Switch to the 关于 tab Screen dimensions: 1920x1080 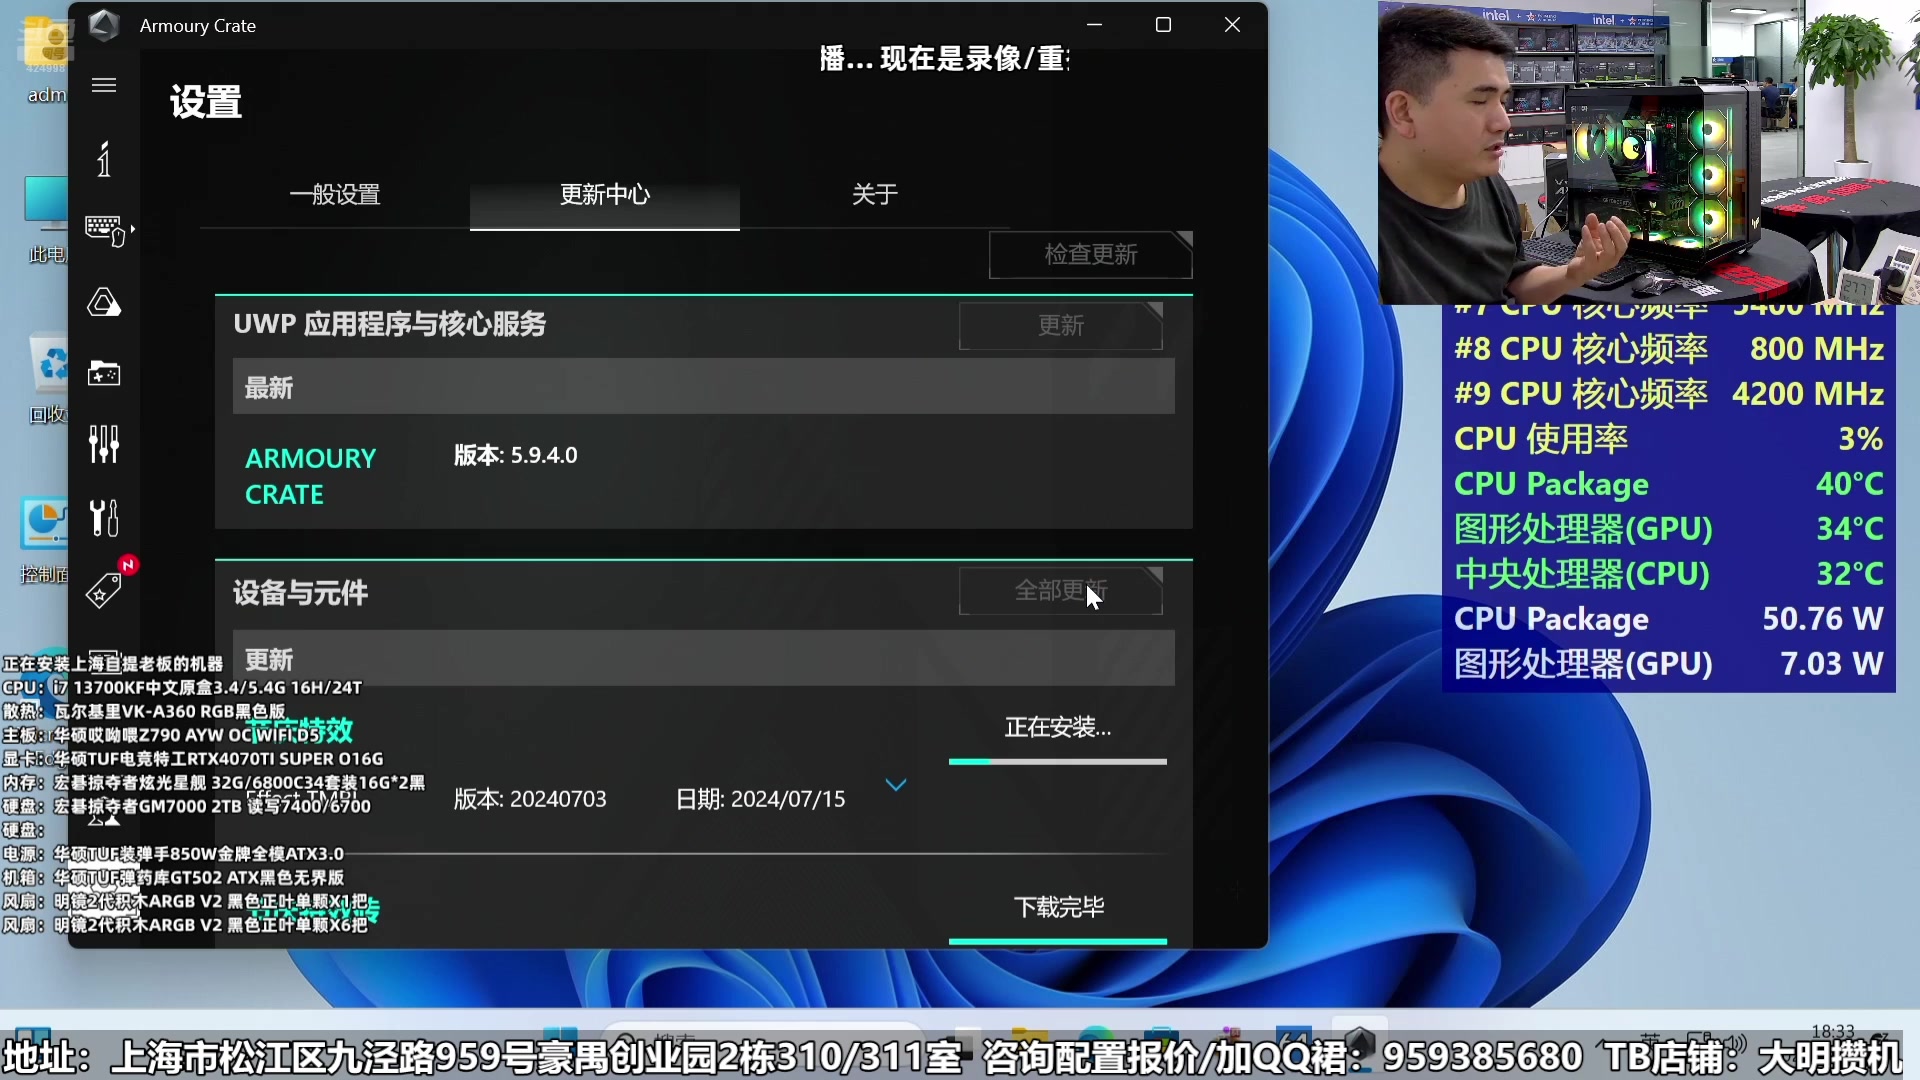[875, 195]
